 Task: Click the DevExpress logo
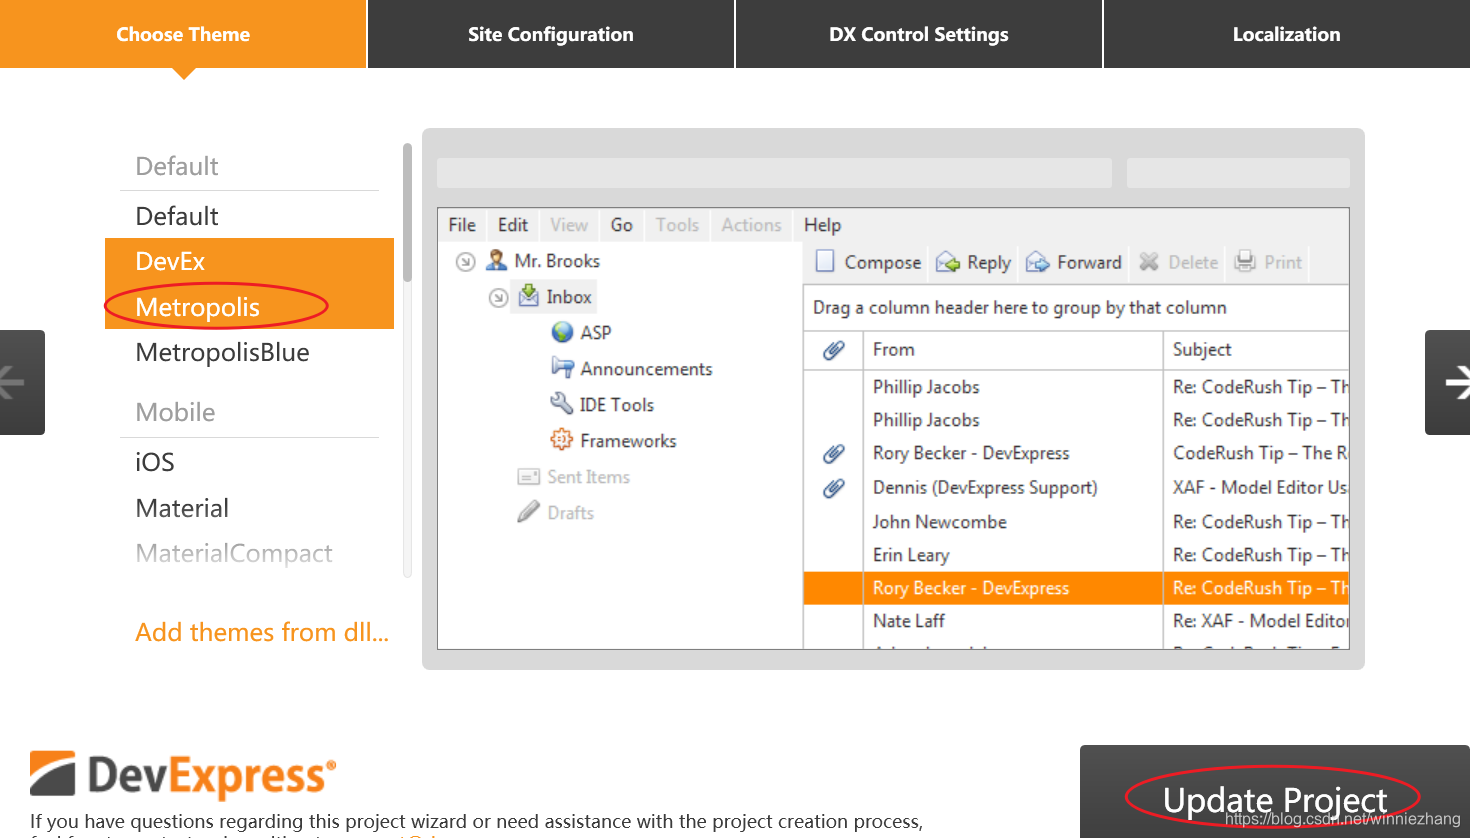pos(183,776)
